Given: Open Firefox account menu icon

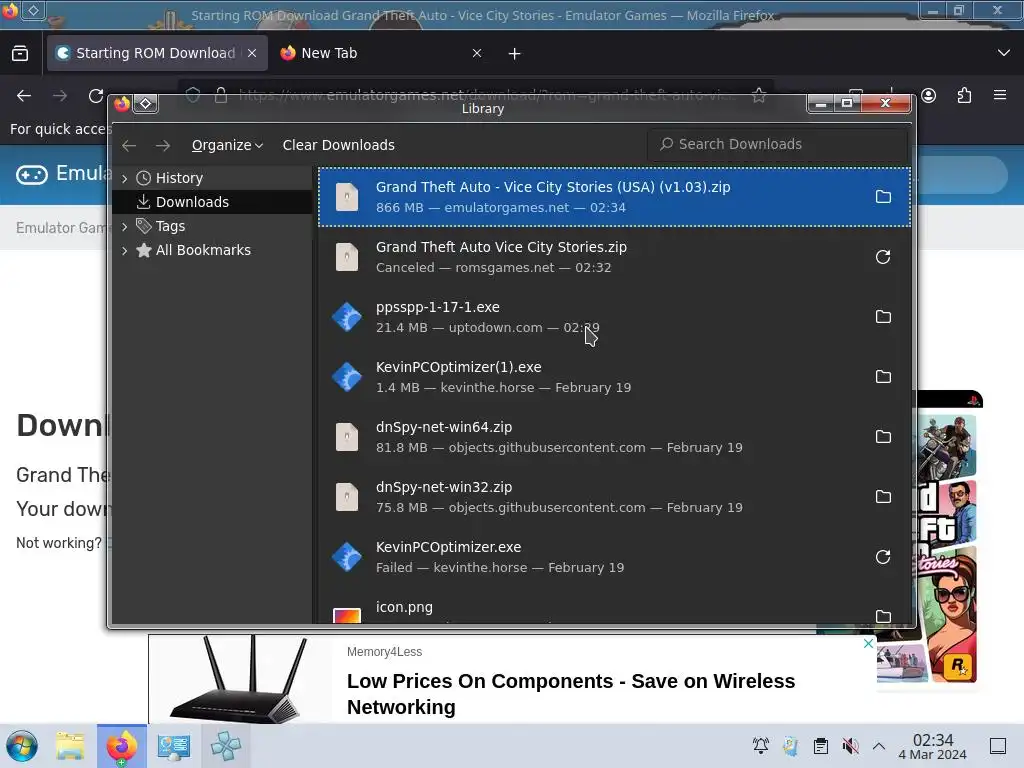Looking at the screenshot, I should pos(929,96).
